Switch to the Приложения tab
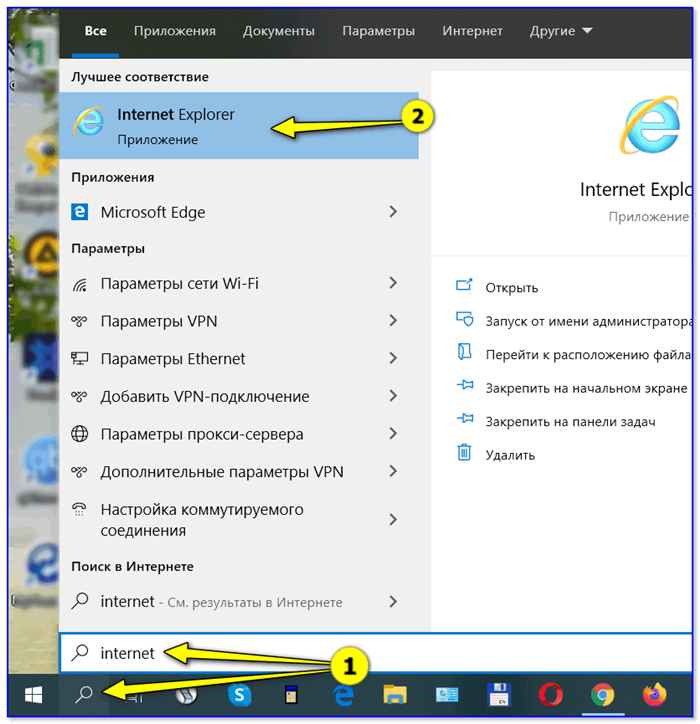 [175, 31]
